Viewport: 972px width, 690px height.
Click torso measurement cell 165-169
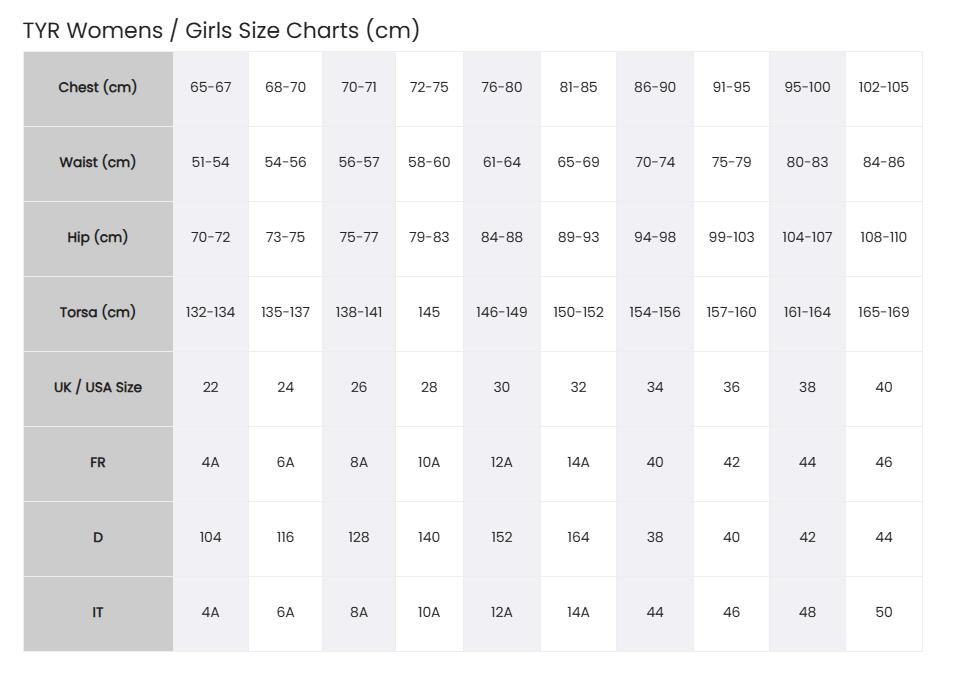point(883,312)
